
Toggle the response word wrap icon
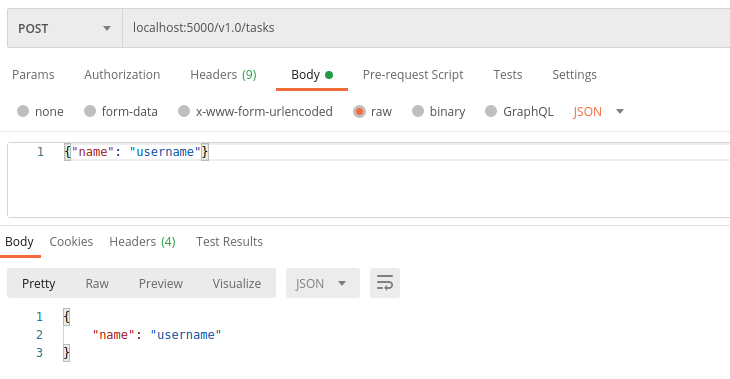385,283
